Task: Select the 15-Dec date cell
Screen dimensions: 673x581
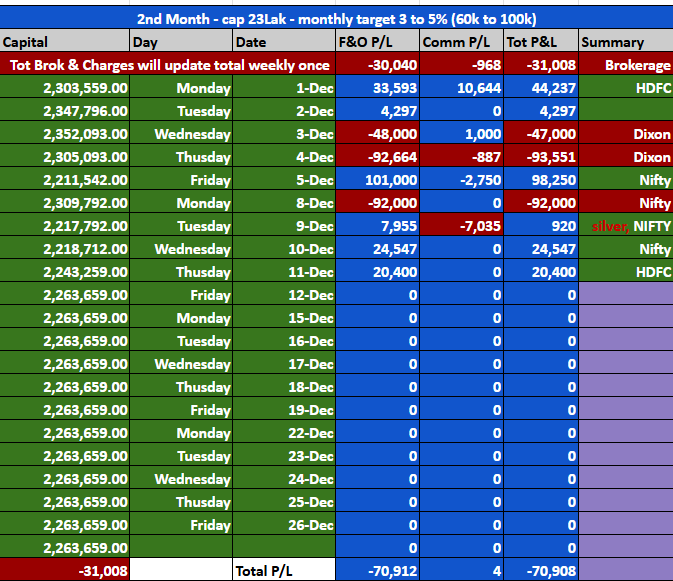Action: coord(284,318)
